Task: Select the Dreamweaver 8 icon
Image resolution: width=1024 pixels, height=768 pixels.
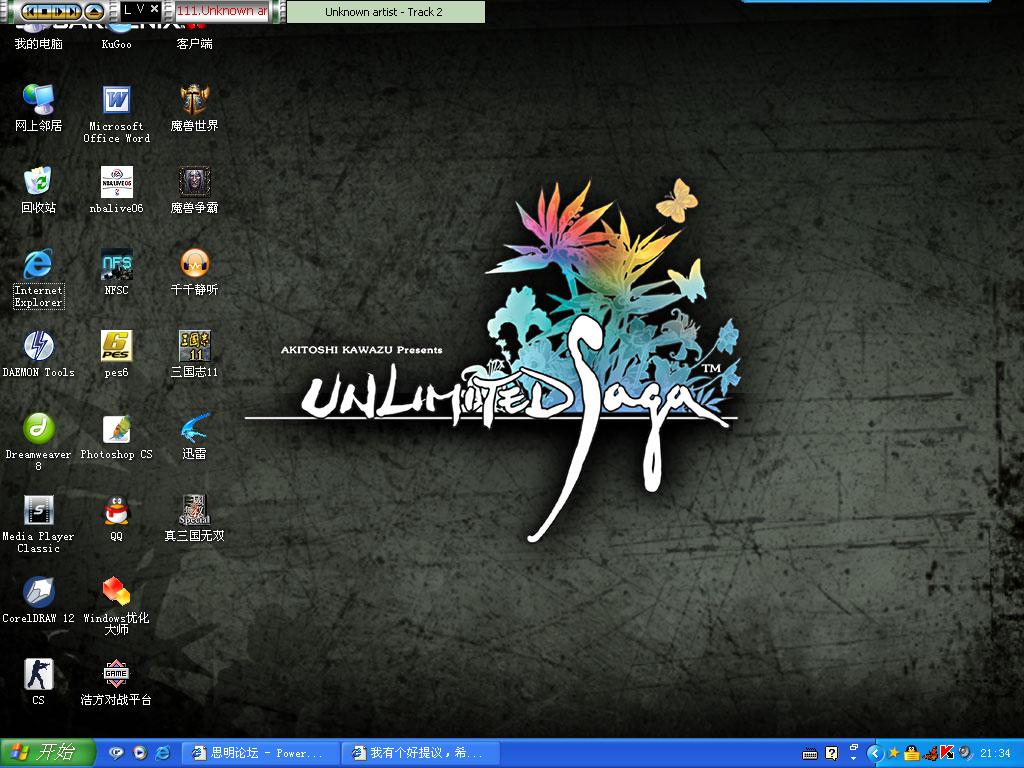Action: (39, 442)
